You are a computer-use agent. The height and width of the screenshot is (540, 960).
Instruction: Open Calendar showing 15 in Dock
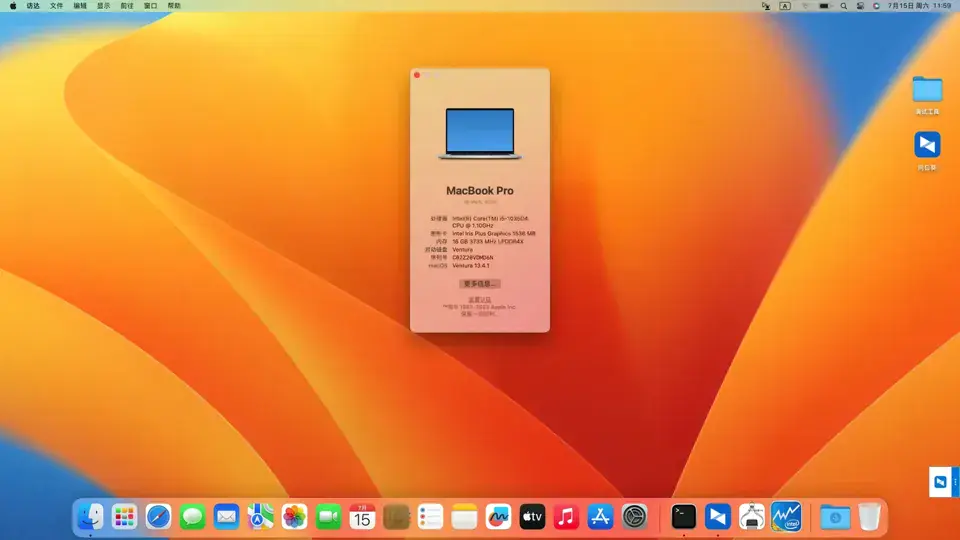pos(362,517)
